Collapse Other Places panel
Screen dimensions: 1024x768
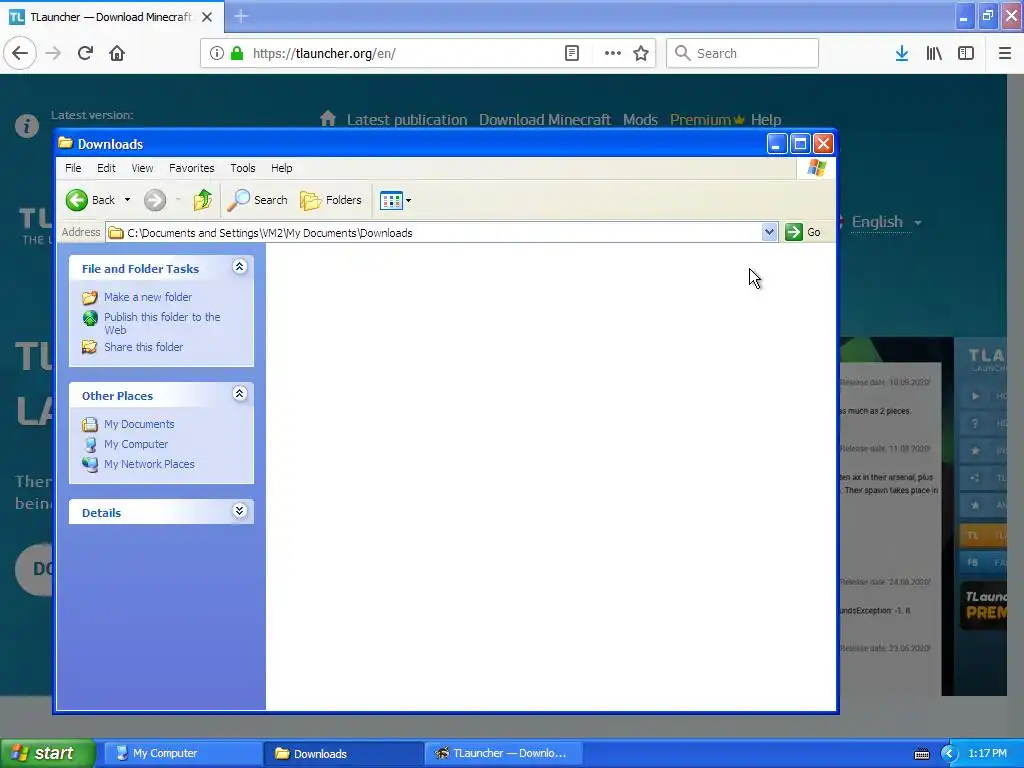coord(240,393)
